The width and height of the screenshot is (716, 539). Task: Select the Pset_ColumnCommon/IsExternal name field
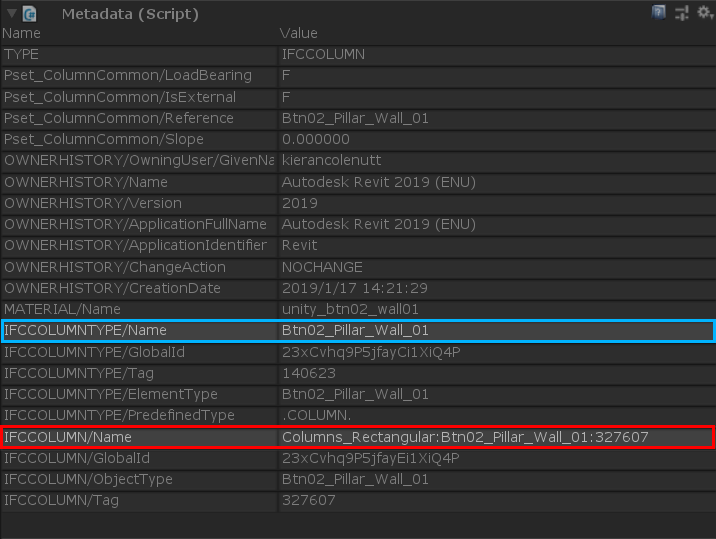point(139,97)
